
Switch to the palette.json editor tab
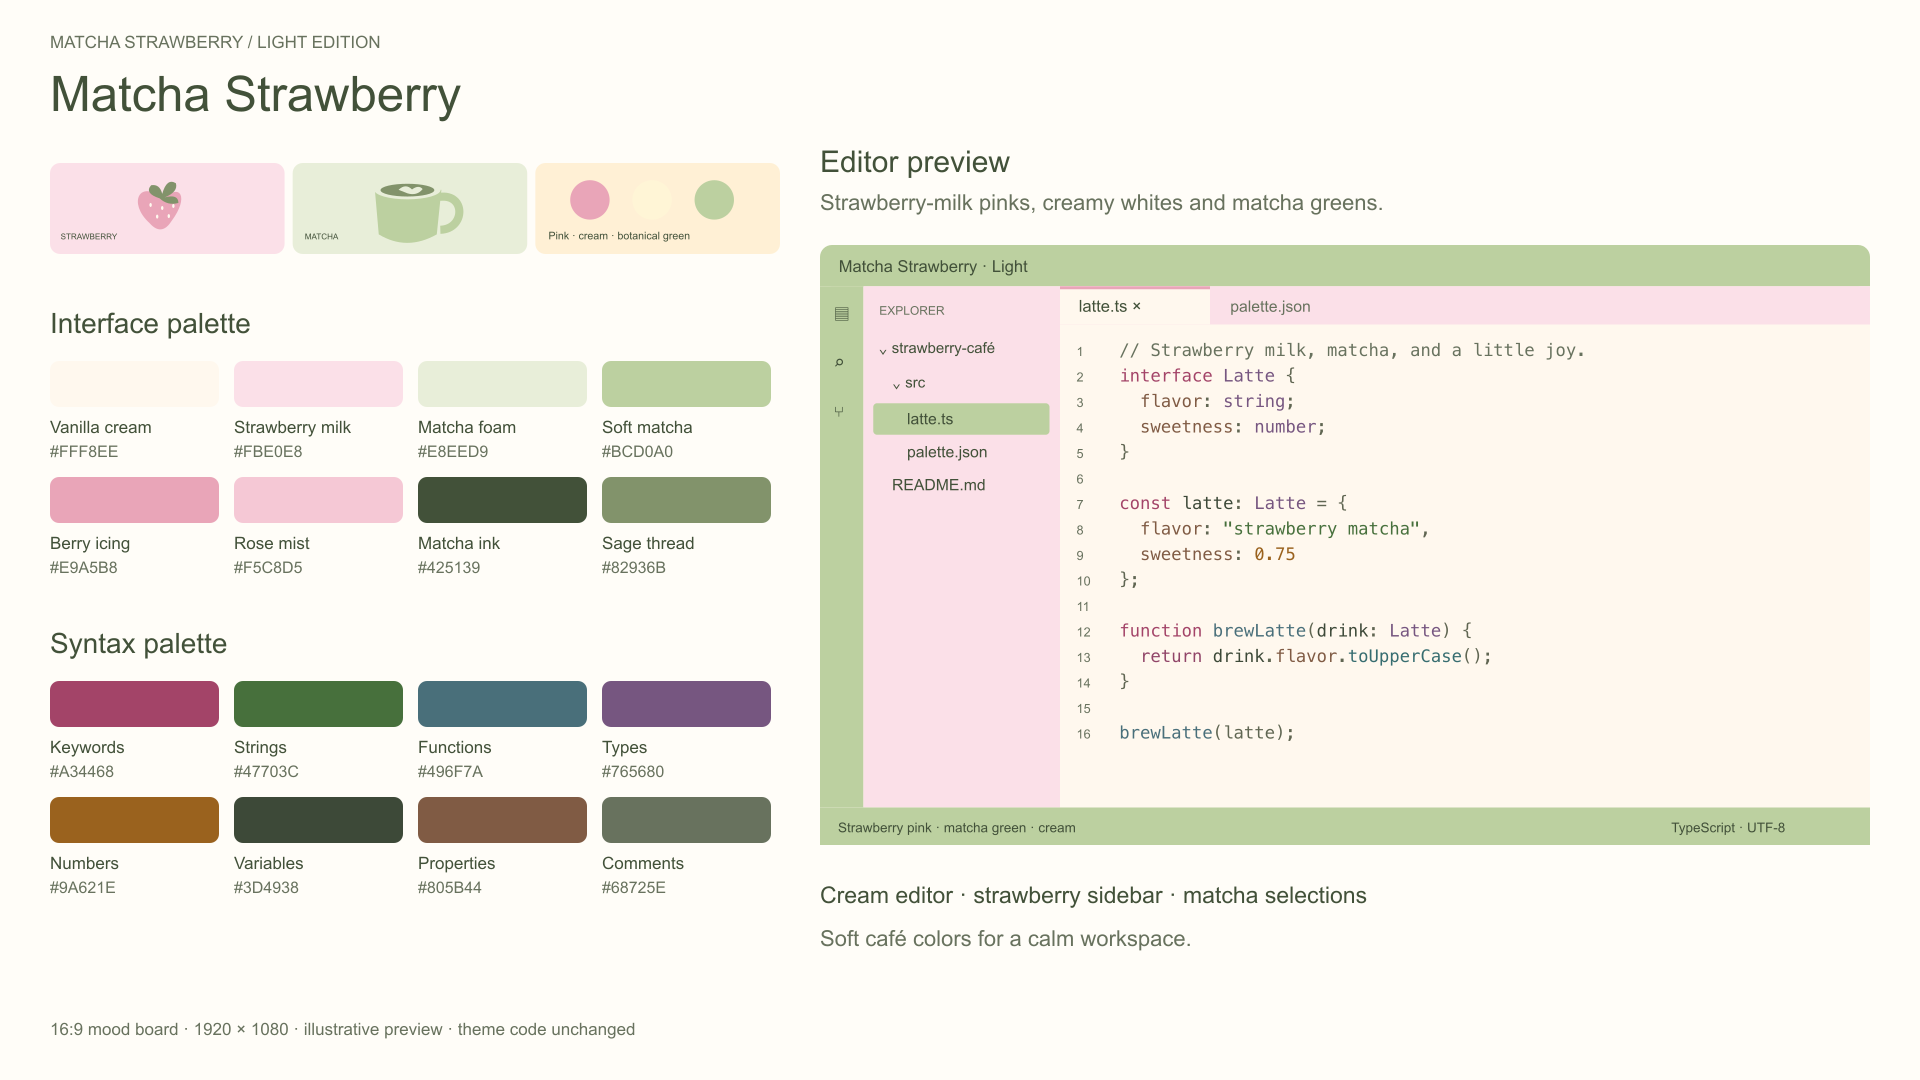click(1270, 306)
